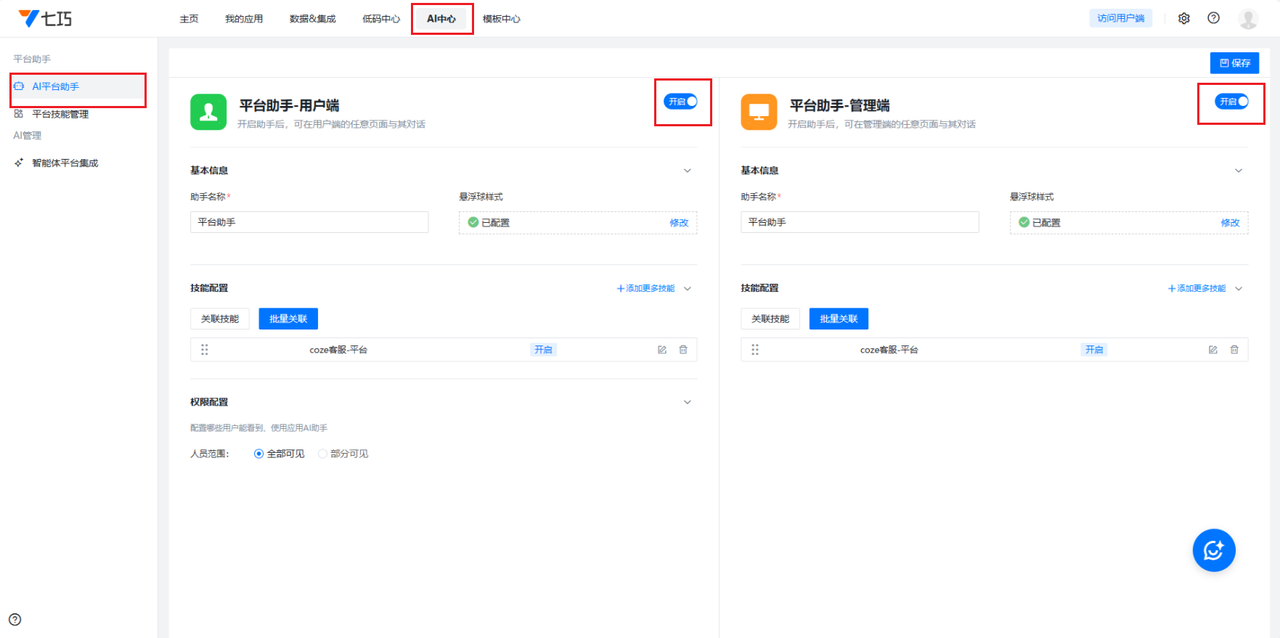Collapse 权限配置 section chevron
The height and width of the screenshot is (638, 1280).
coord(687,402)
